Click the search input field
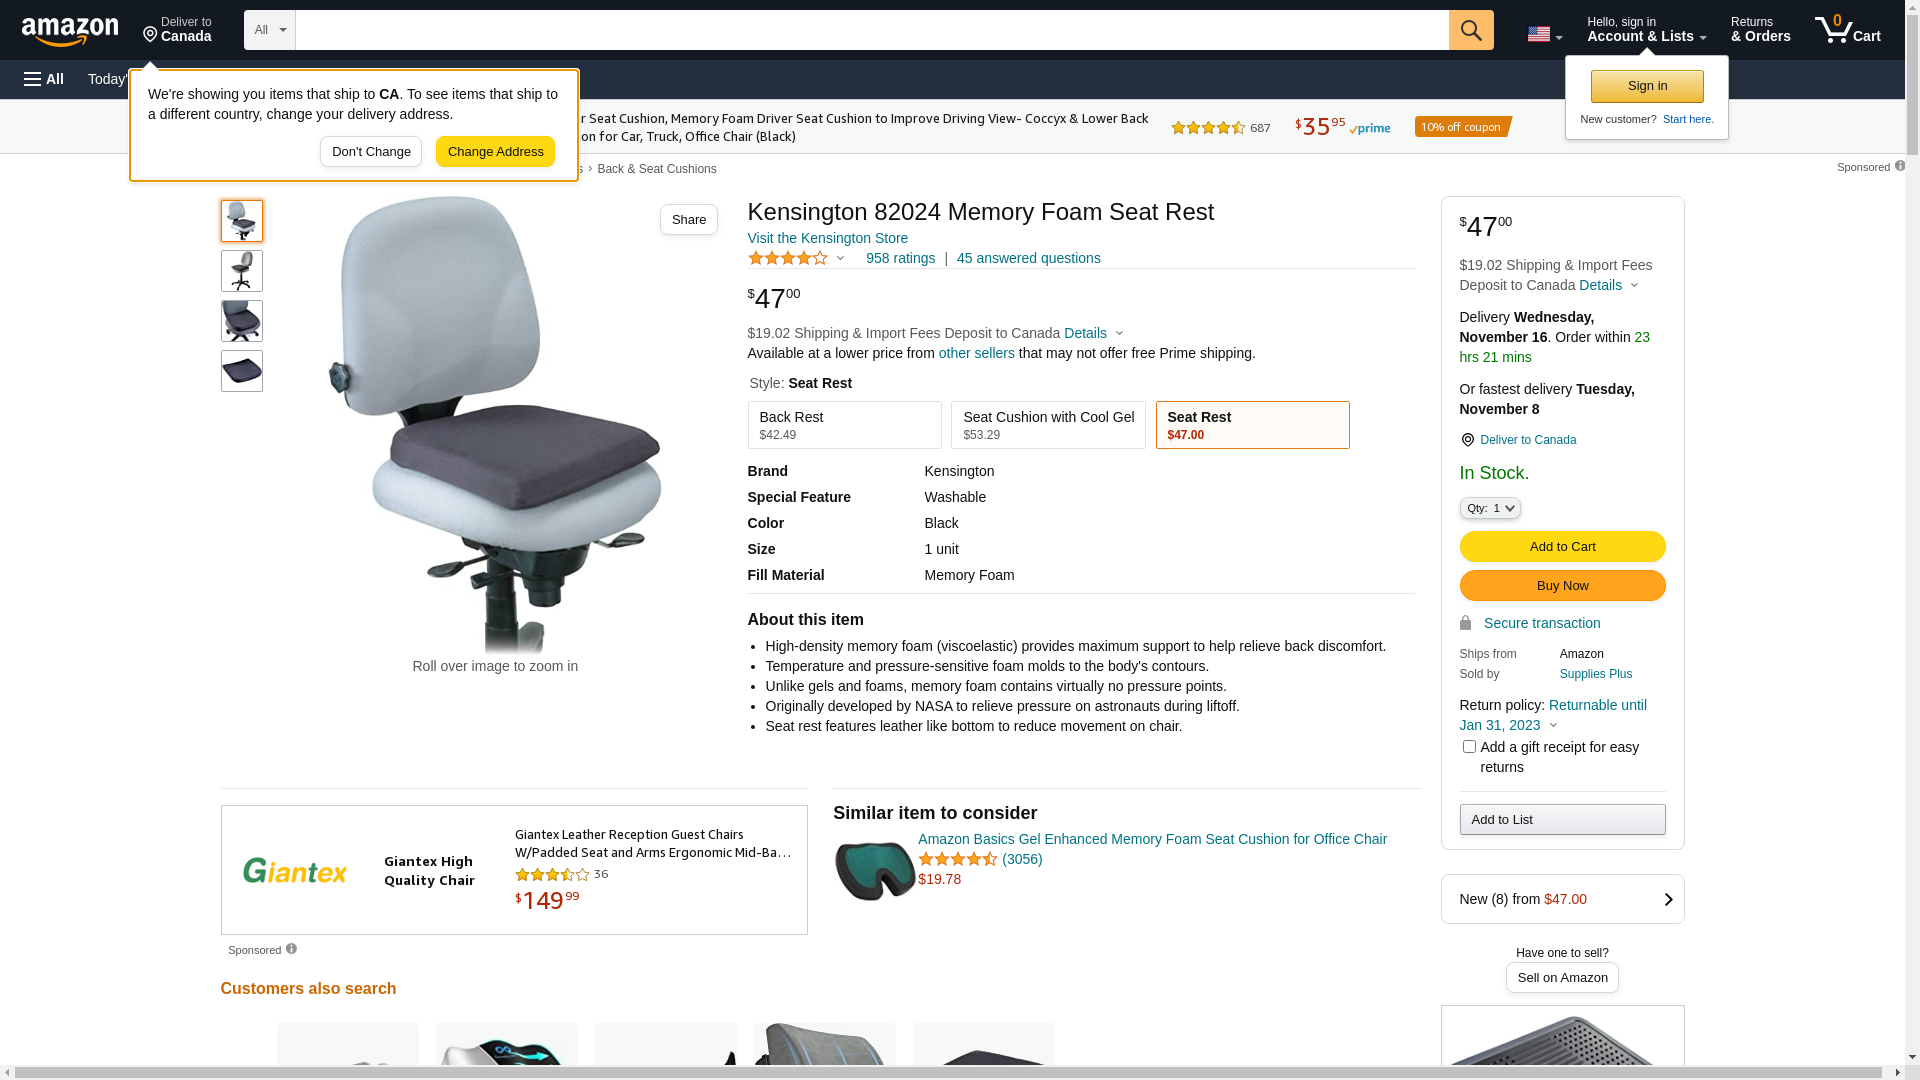This screenshot has width=1920, height=1080. (x=871, y=30)
